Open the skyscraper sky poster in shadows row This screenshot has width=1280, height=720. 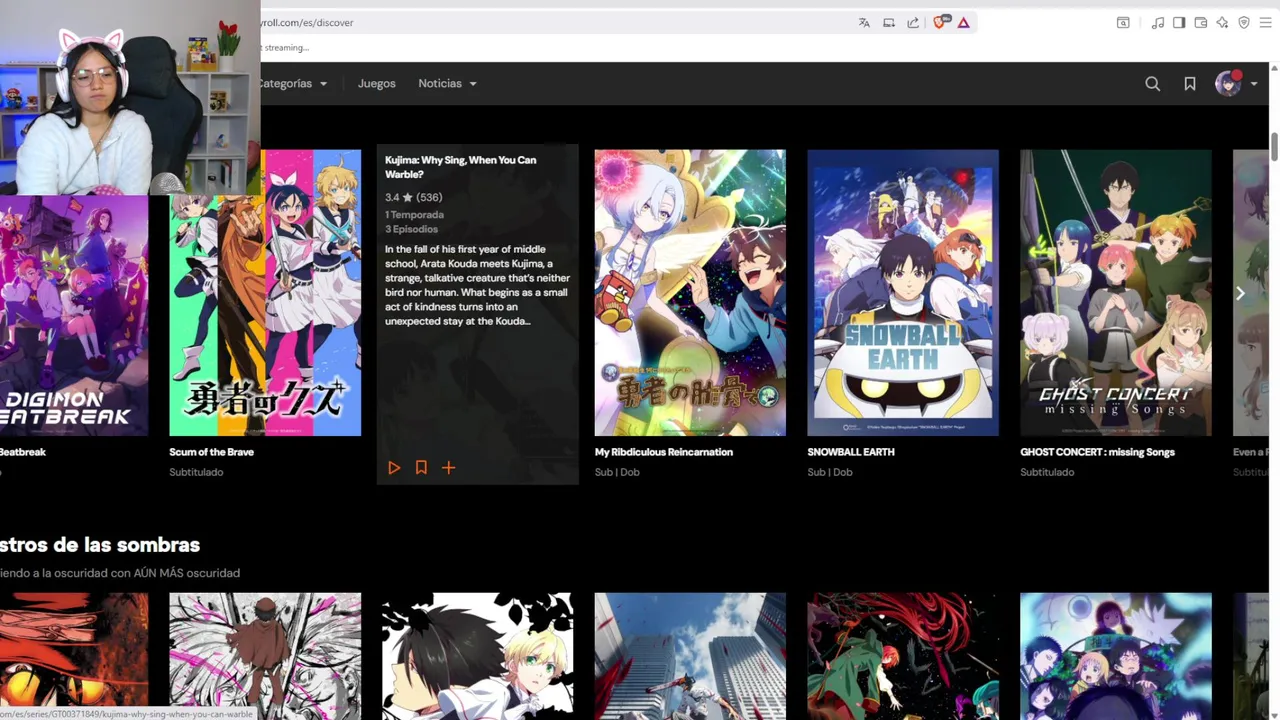pyautogui.click(x=690, y=656)
